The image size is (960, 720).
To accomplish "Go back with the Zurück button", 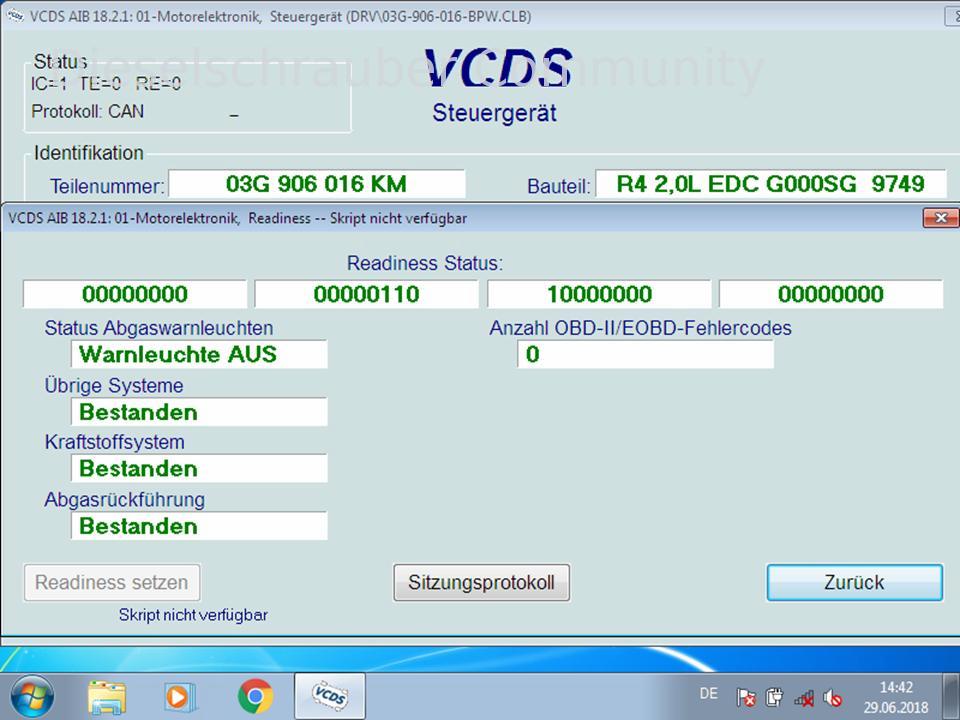I will (855, 582).
